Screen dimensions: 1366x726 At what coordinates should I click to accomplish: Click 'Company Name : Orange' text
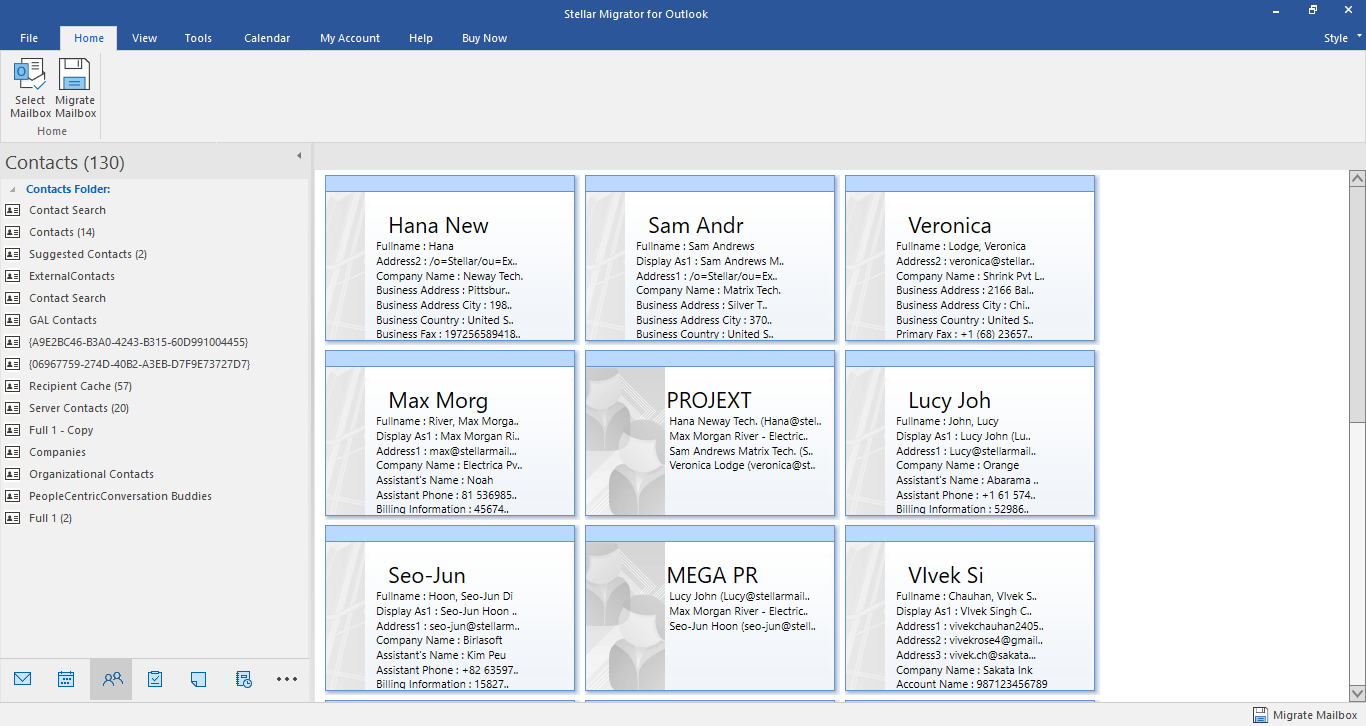958,465
